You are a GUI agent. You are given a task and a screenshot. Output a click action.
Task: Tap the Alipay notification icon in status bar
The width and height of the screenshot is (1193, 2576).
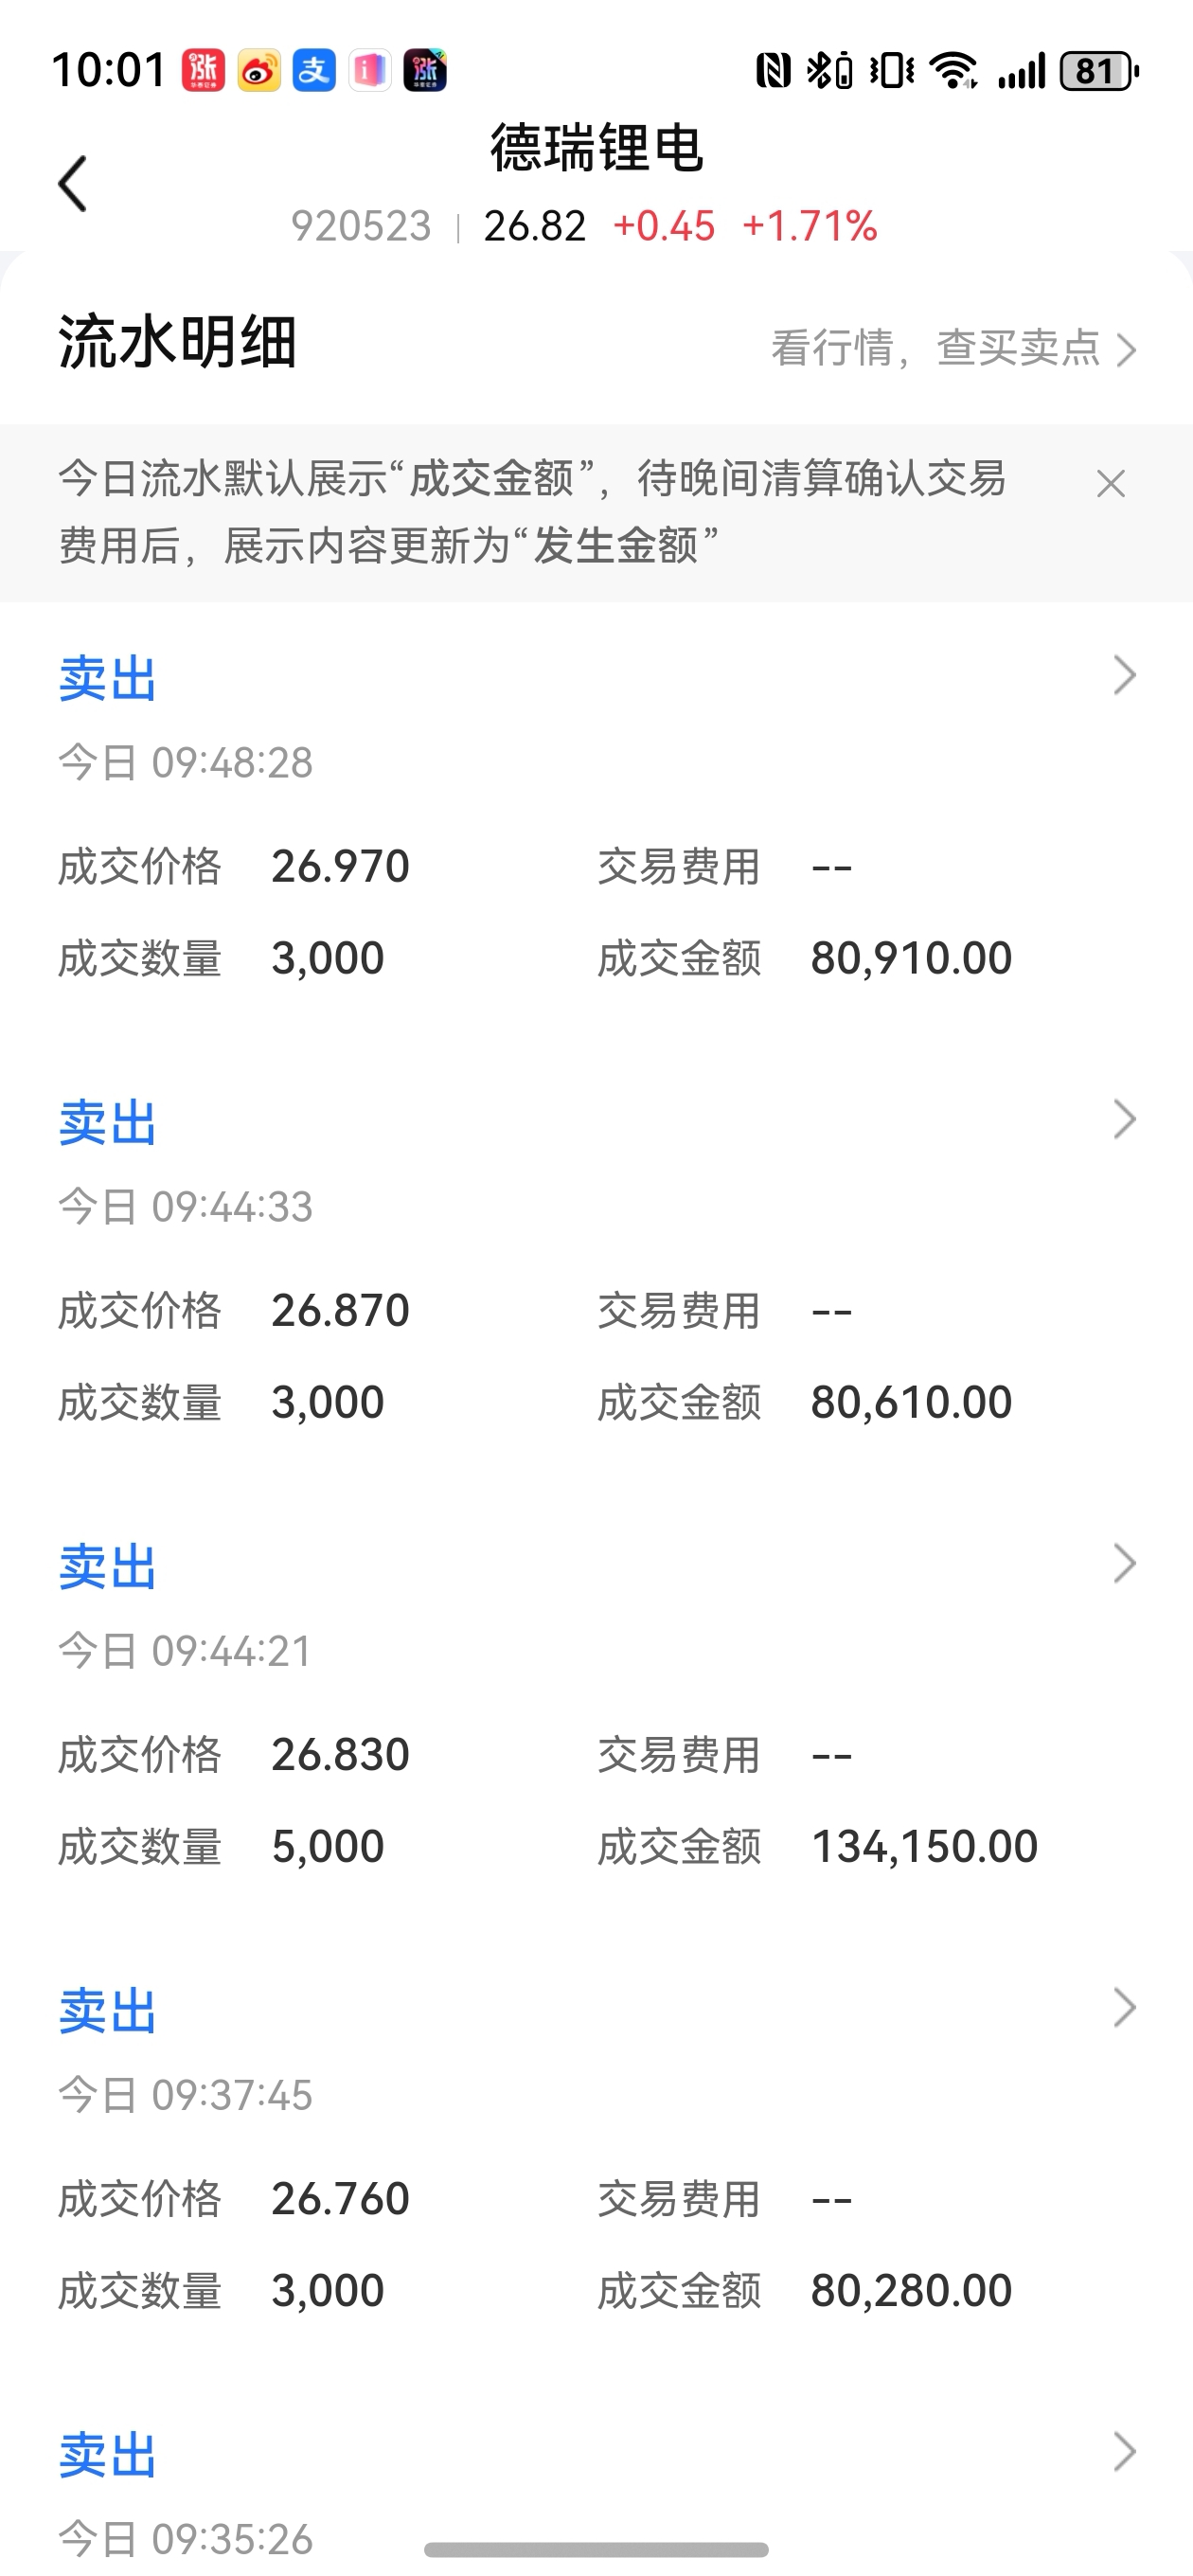pyautogui.click(x=314, y=71)
